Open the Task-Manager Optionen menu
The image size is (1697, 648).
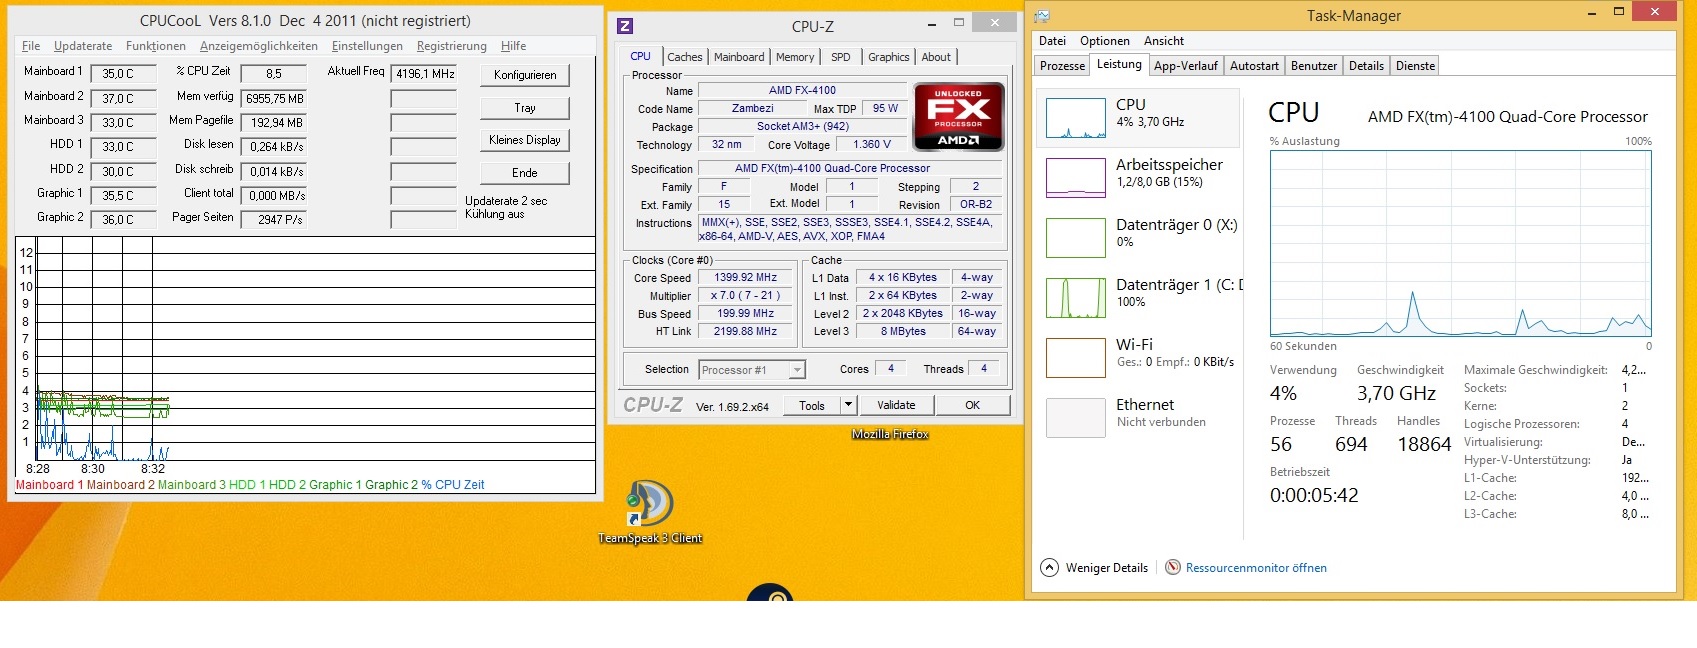[1105, 41]
